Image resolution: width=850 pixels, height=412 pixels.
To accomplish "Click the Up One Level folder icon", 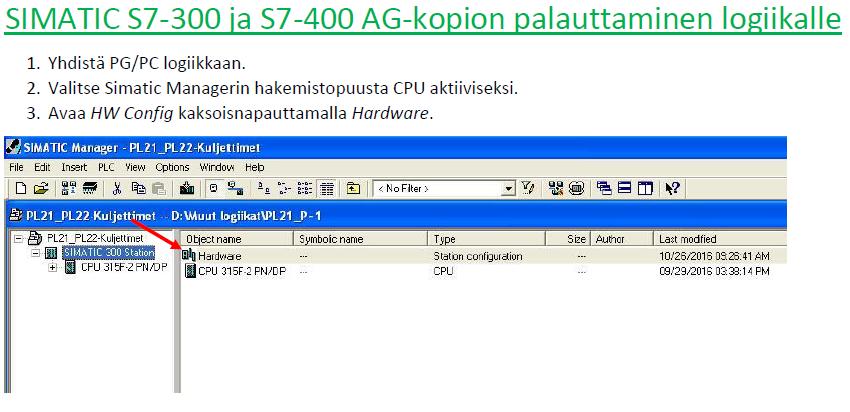I will pos(353,188).
